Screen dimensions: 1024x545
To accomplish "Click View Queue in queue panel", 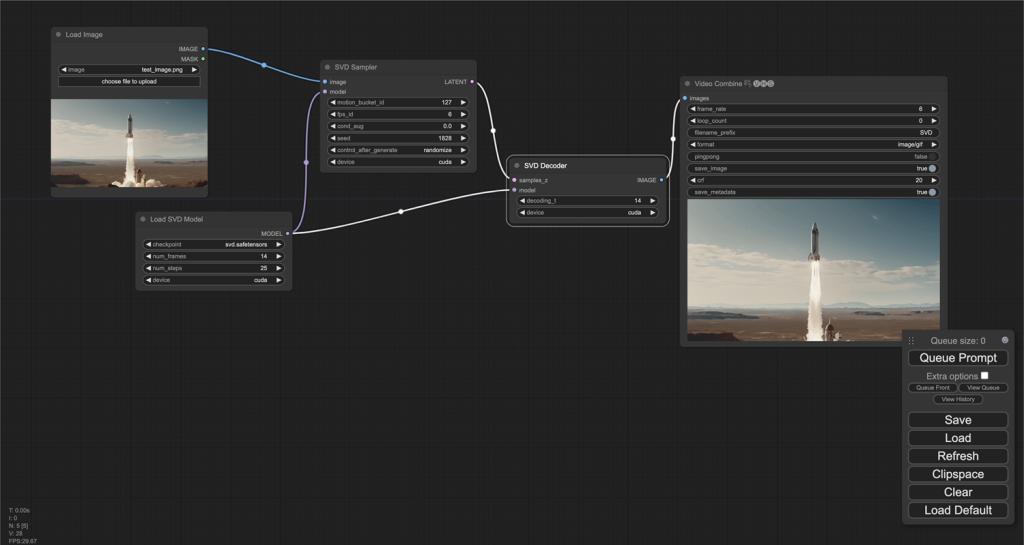I will coord(982,388).
